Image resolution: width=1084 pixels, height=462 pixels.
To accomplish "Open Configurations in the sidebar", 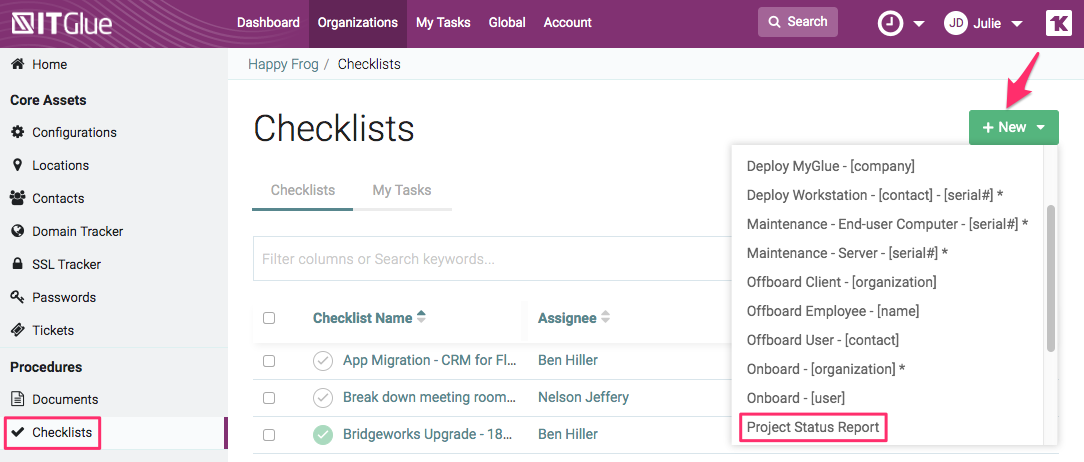I will click(x=74, y=132).
